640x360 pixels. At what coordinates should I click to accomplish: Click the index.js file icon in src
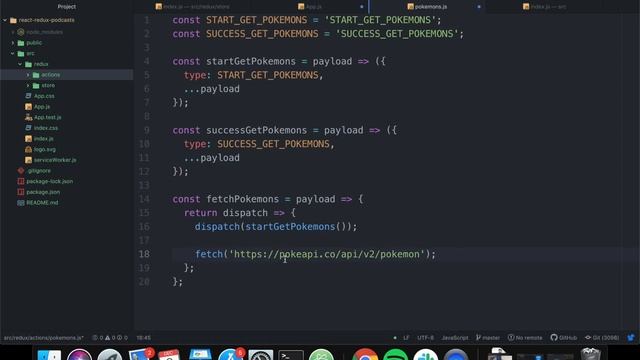point(28,139)
